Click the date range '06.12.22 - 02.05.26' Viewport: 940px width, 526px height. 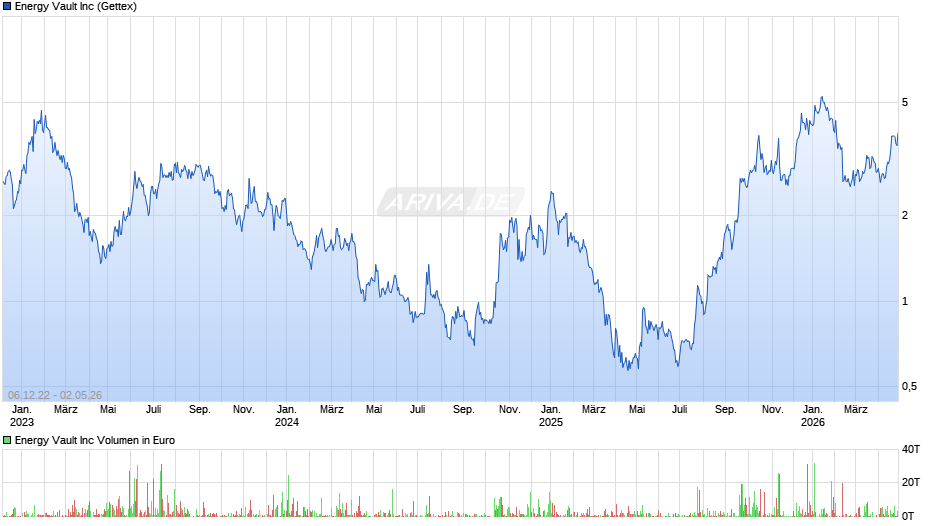[x=55, y=395]
